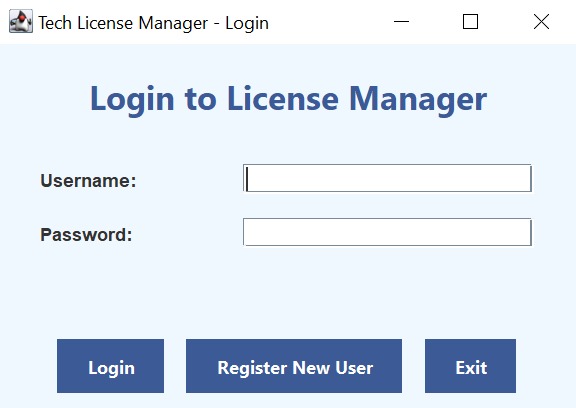
Task: Click the "Password:" label
Action: pos(86,234)
